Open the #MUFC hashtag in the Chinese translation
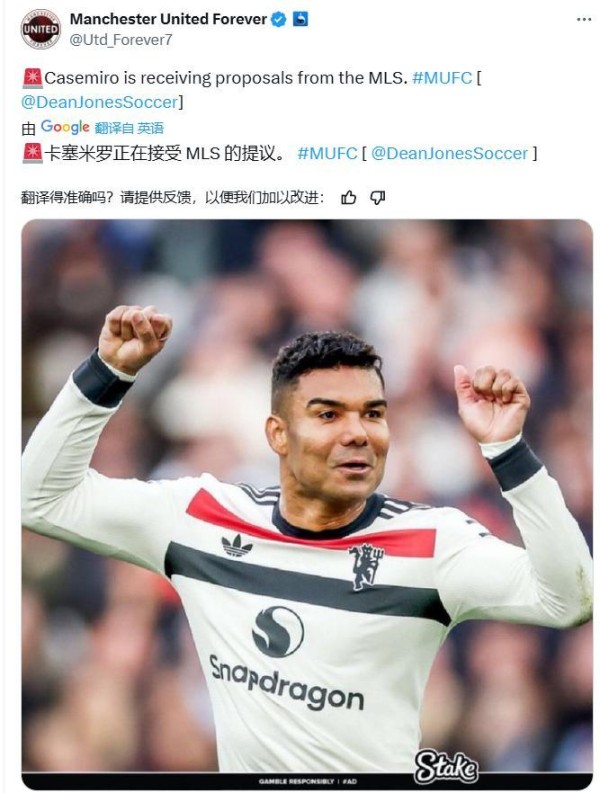The width and height of the screenshot is (600, 793). (x=327, y=153)
